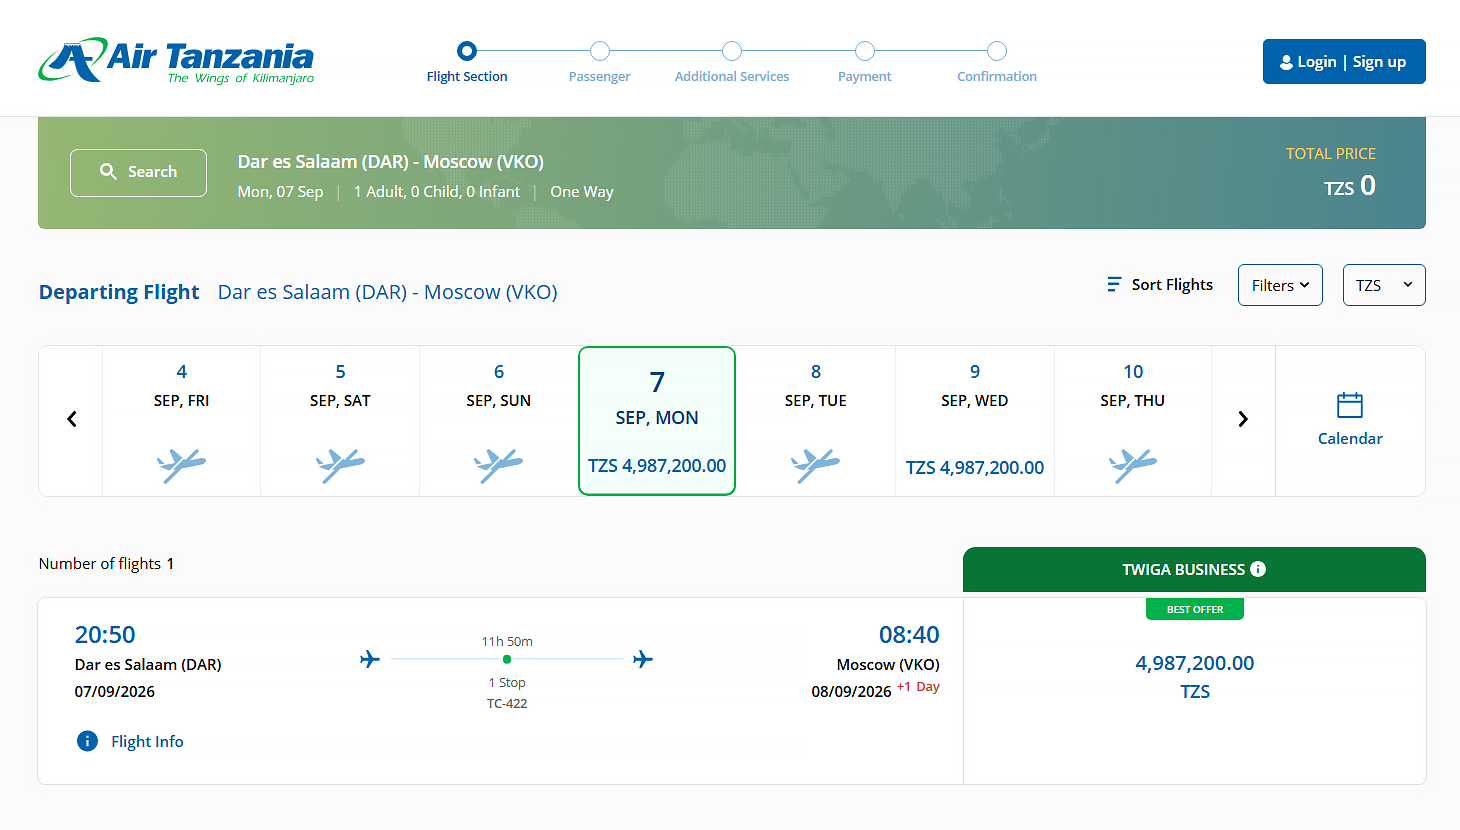
Task: Click the Departing Flight heading
Action: [119, 292]
